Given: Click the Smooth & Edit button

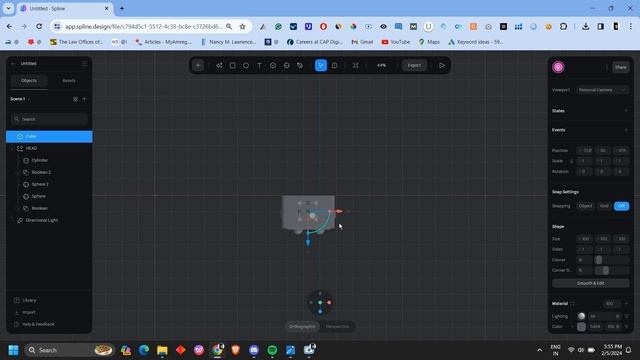Looking at the screenshot, I should [x=591, y=283].
